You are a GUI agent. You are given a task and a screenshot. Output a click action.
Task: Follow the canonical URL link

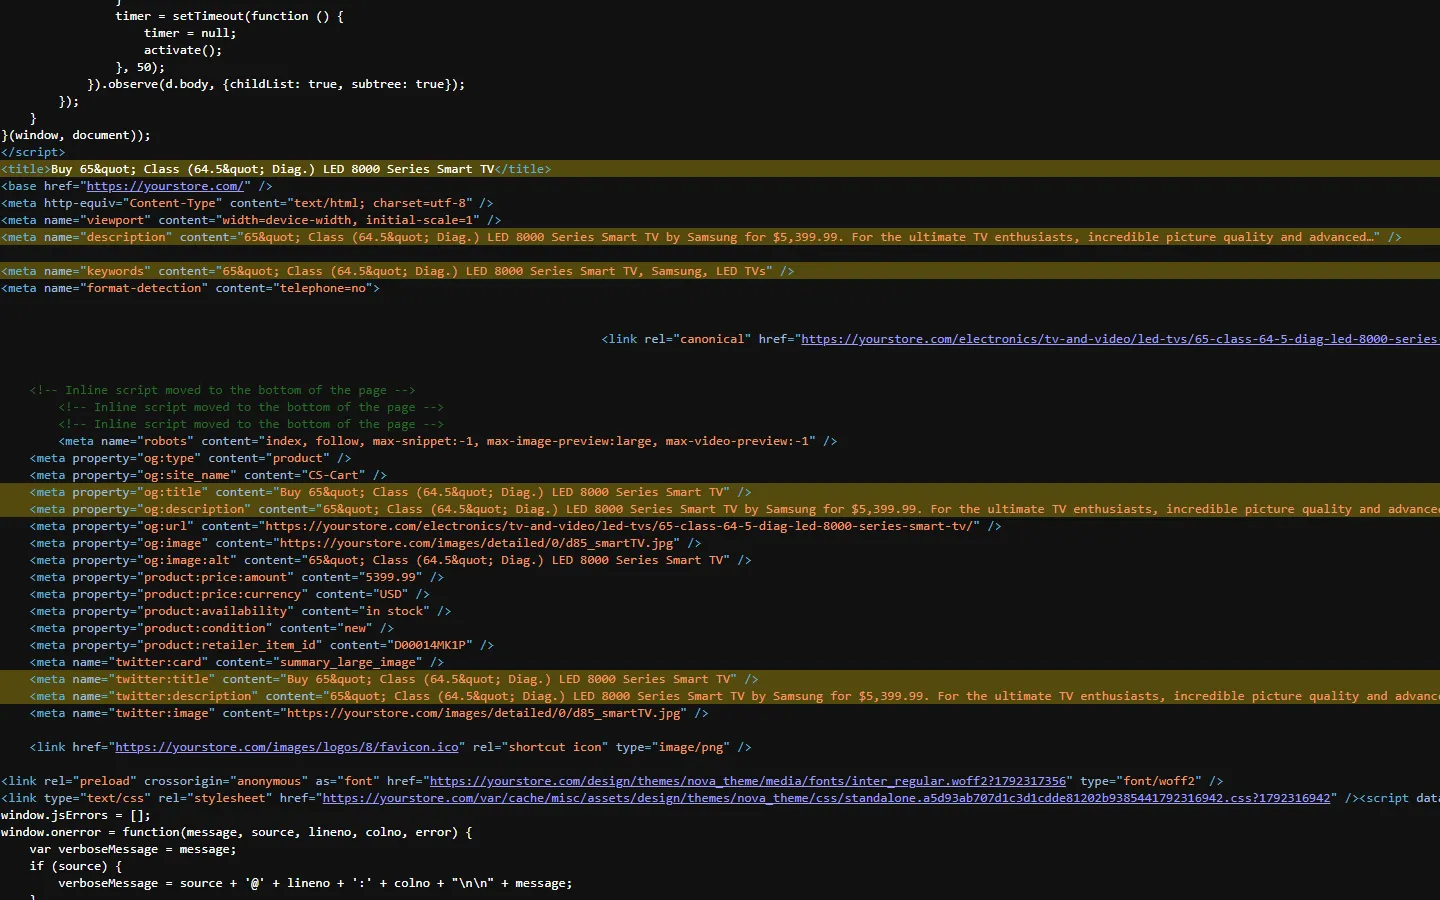click(1120, 339)
